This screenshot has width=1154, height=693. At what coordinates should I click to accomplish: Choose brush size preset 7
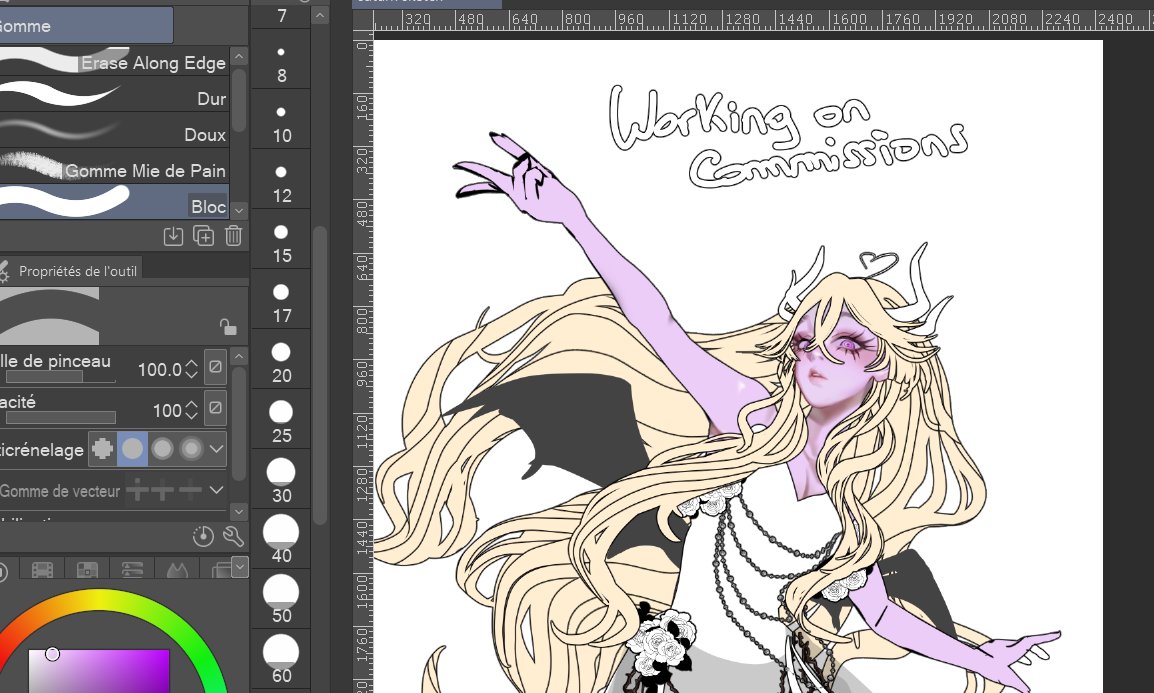pyautogui.click(x=281, y=15)
